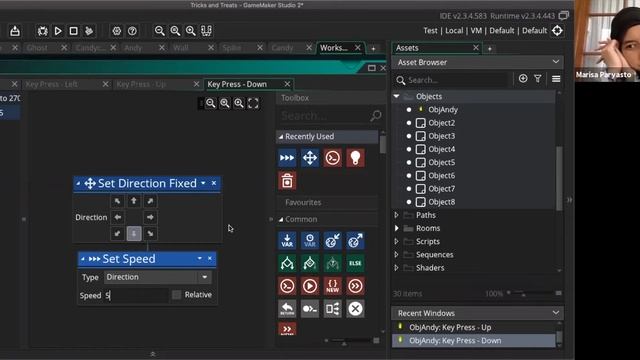
Task: Select ObjAndy in the asset tree
Action: pyautogui.click(x=442, y=109)
